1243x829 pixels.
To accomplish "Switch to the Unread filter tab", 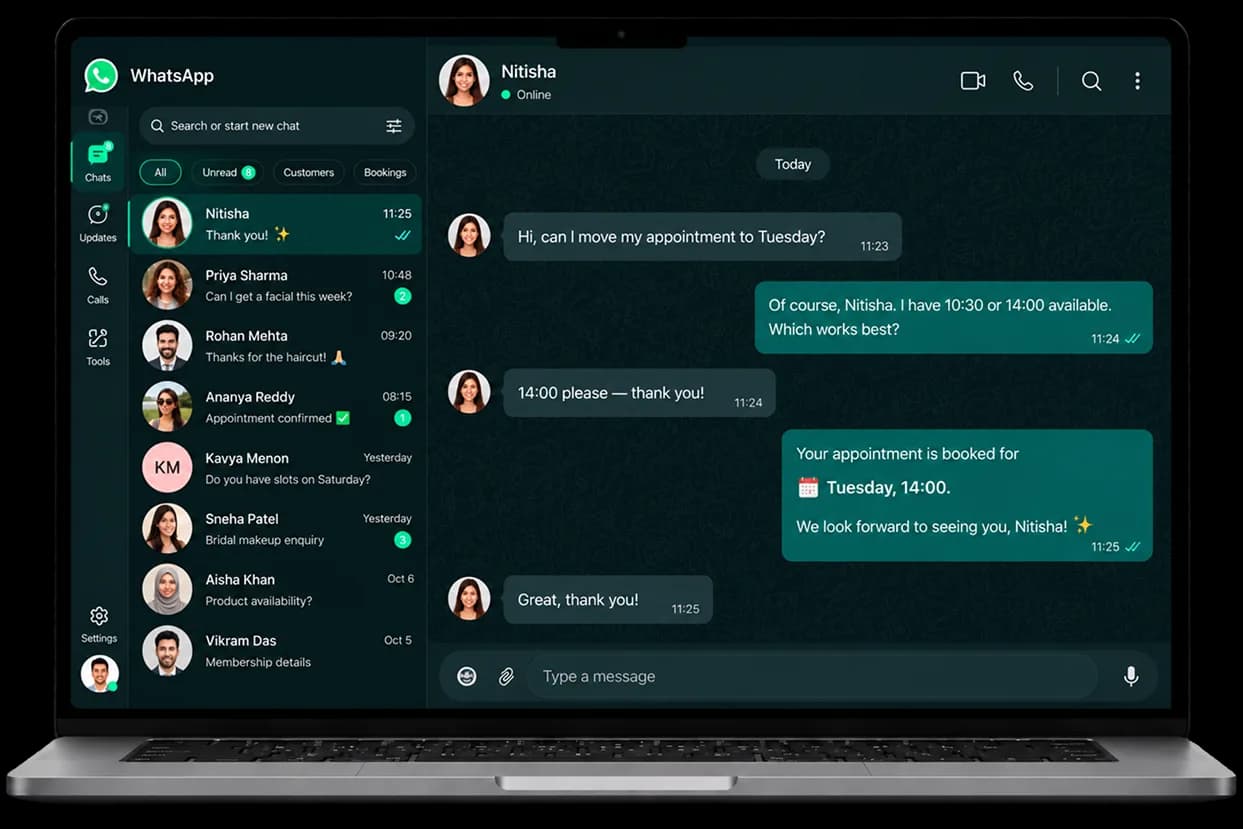I will [227, 173].
